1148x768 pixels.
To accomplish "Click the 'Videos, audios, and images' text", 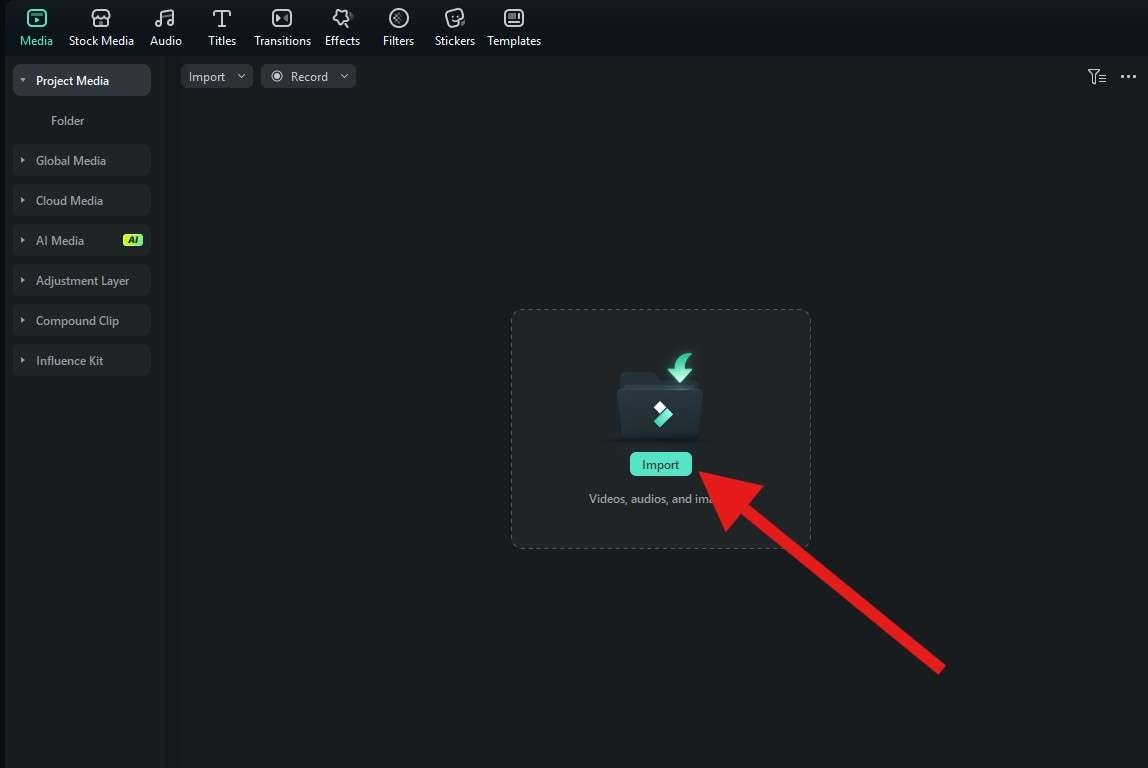I will 650,499.
